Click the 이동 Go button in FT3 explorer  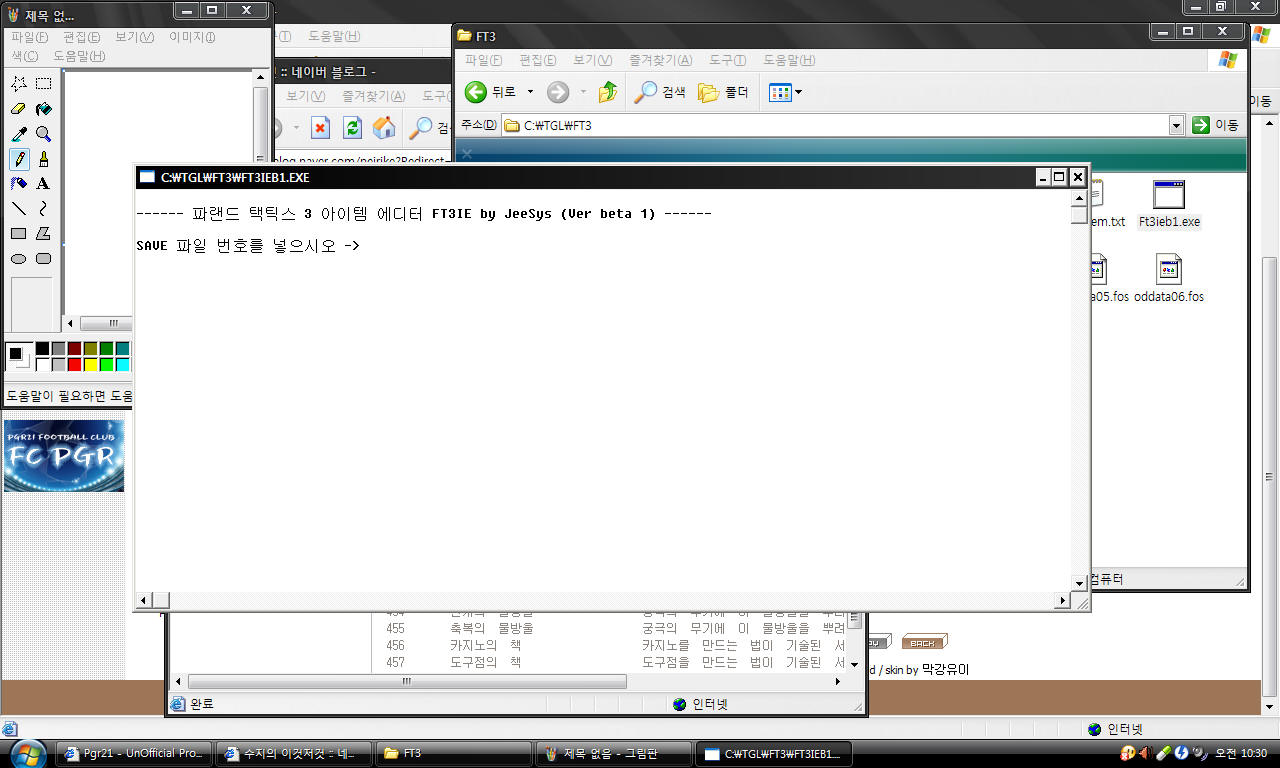click(1216, 125)
